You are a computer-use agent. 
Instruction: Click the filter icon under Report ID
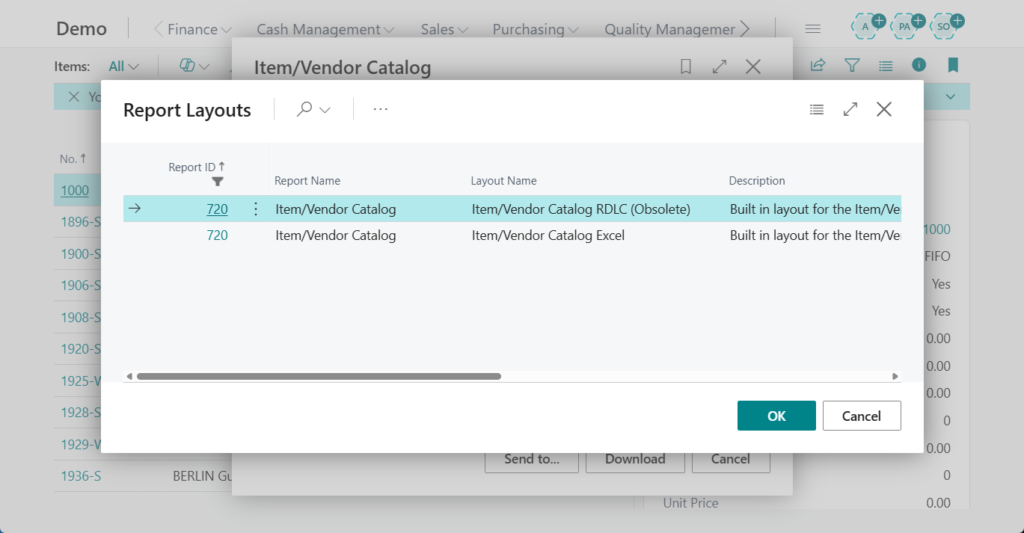click(x=217, y=182)
